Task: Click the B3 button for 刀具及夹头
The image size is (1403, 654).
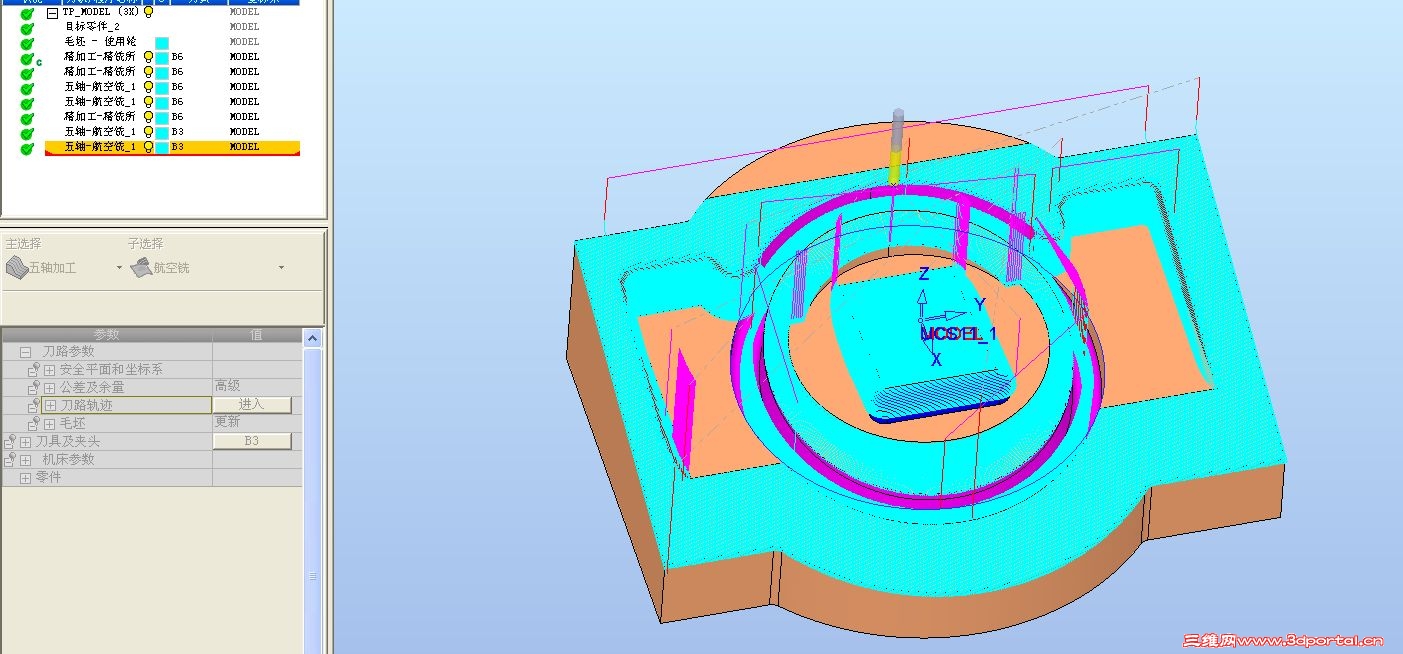Action: pos(252,441)
